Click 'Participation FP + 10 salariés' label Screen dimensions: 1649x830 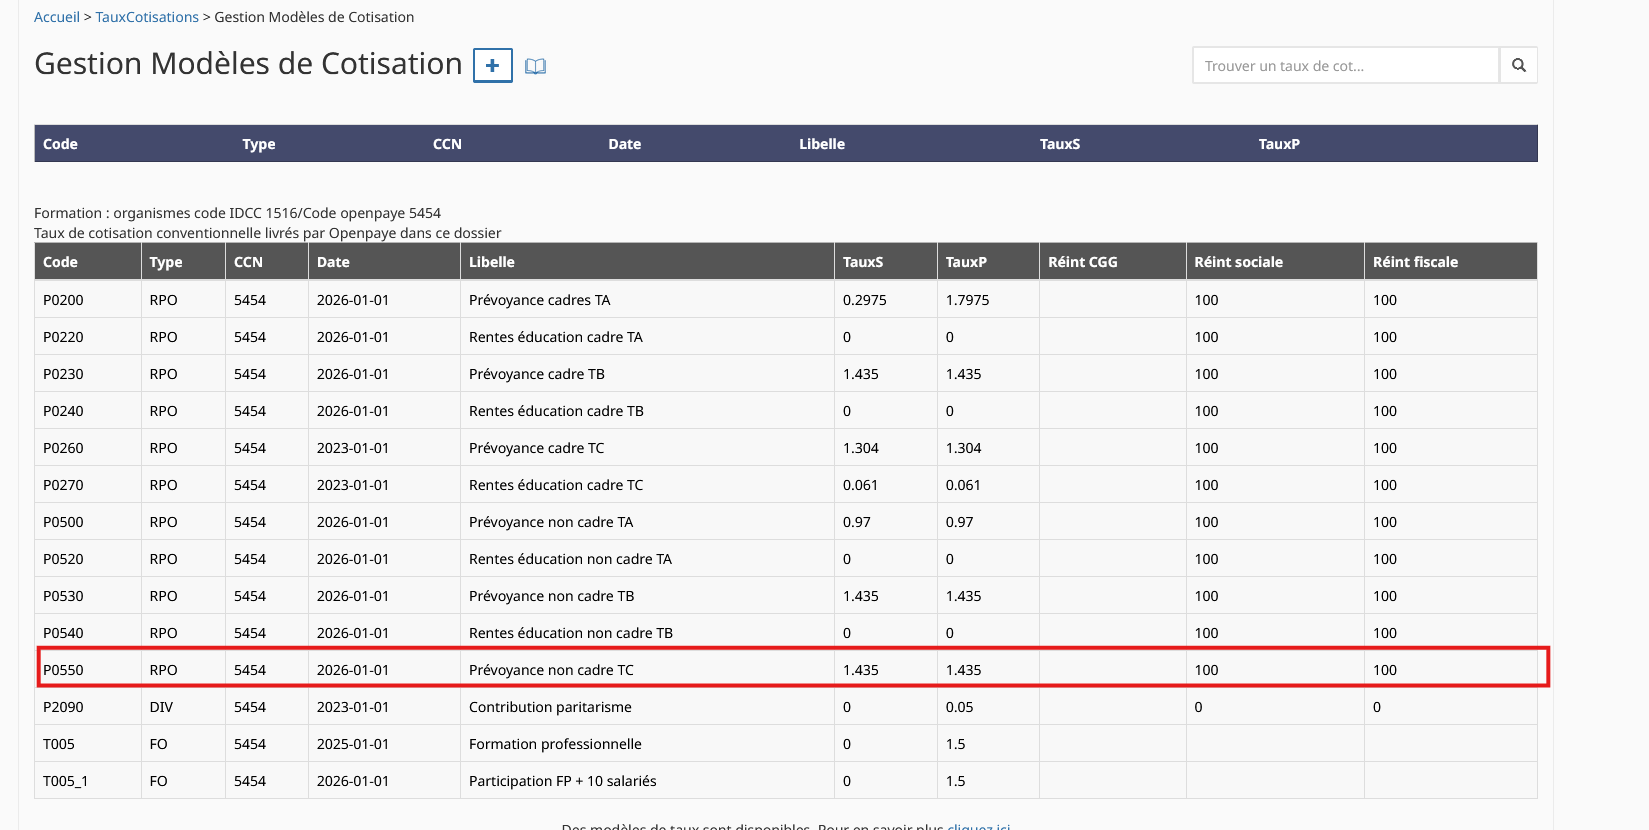[x=563, y=781]
